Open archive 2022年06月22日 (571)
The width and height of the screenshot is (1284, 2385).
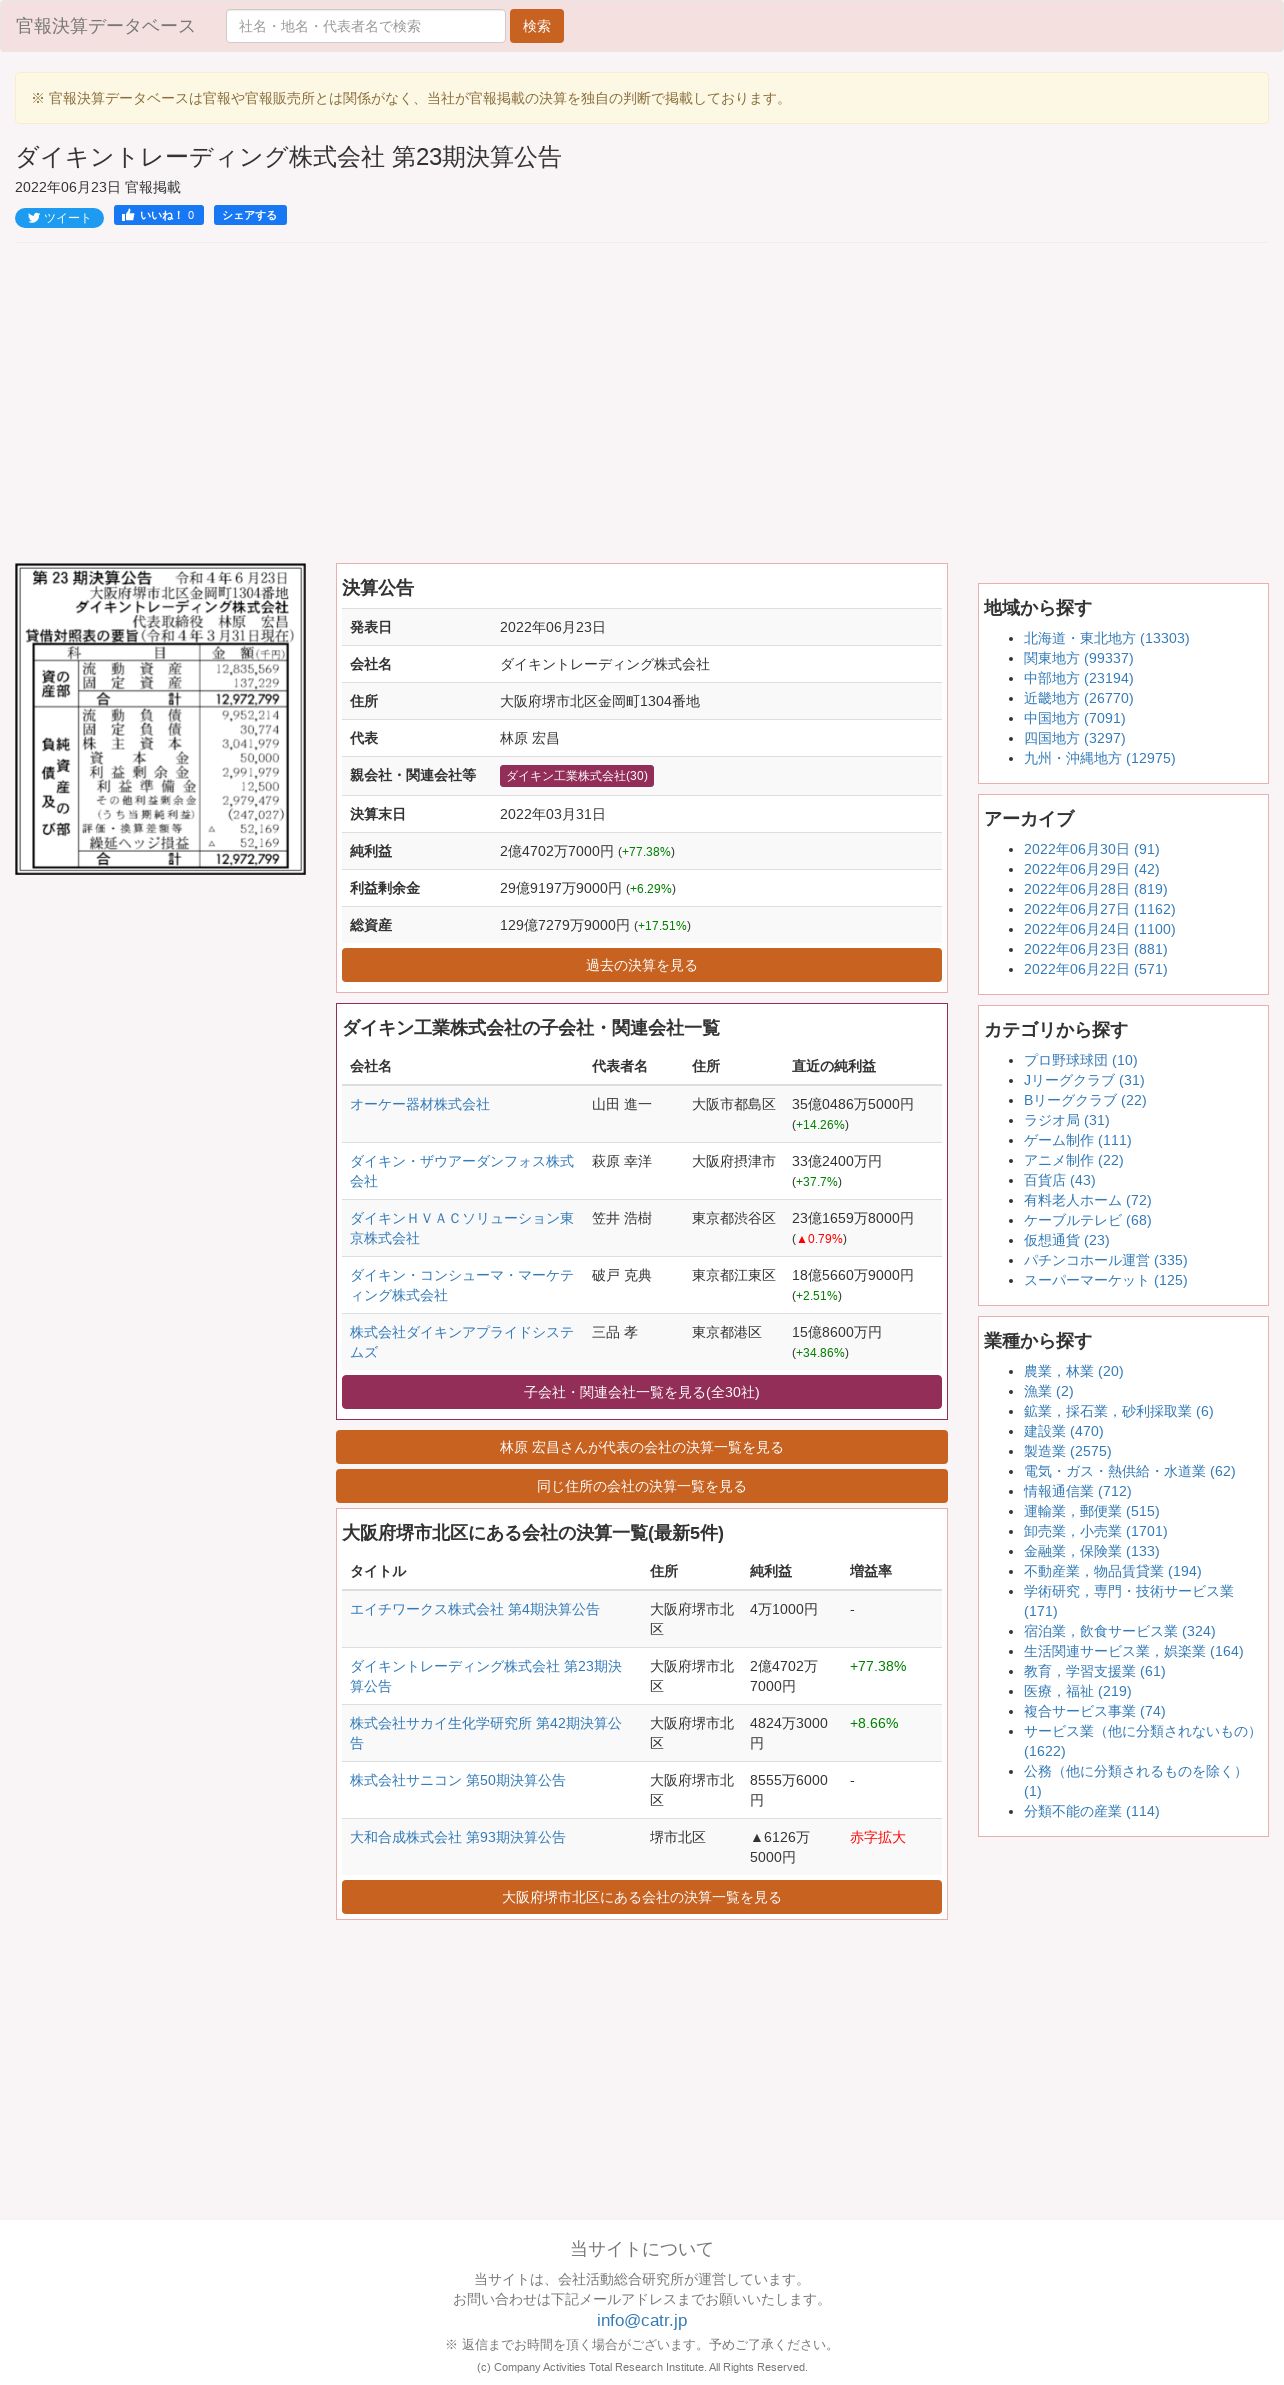[x=1095, y=969]
